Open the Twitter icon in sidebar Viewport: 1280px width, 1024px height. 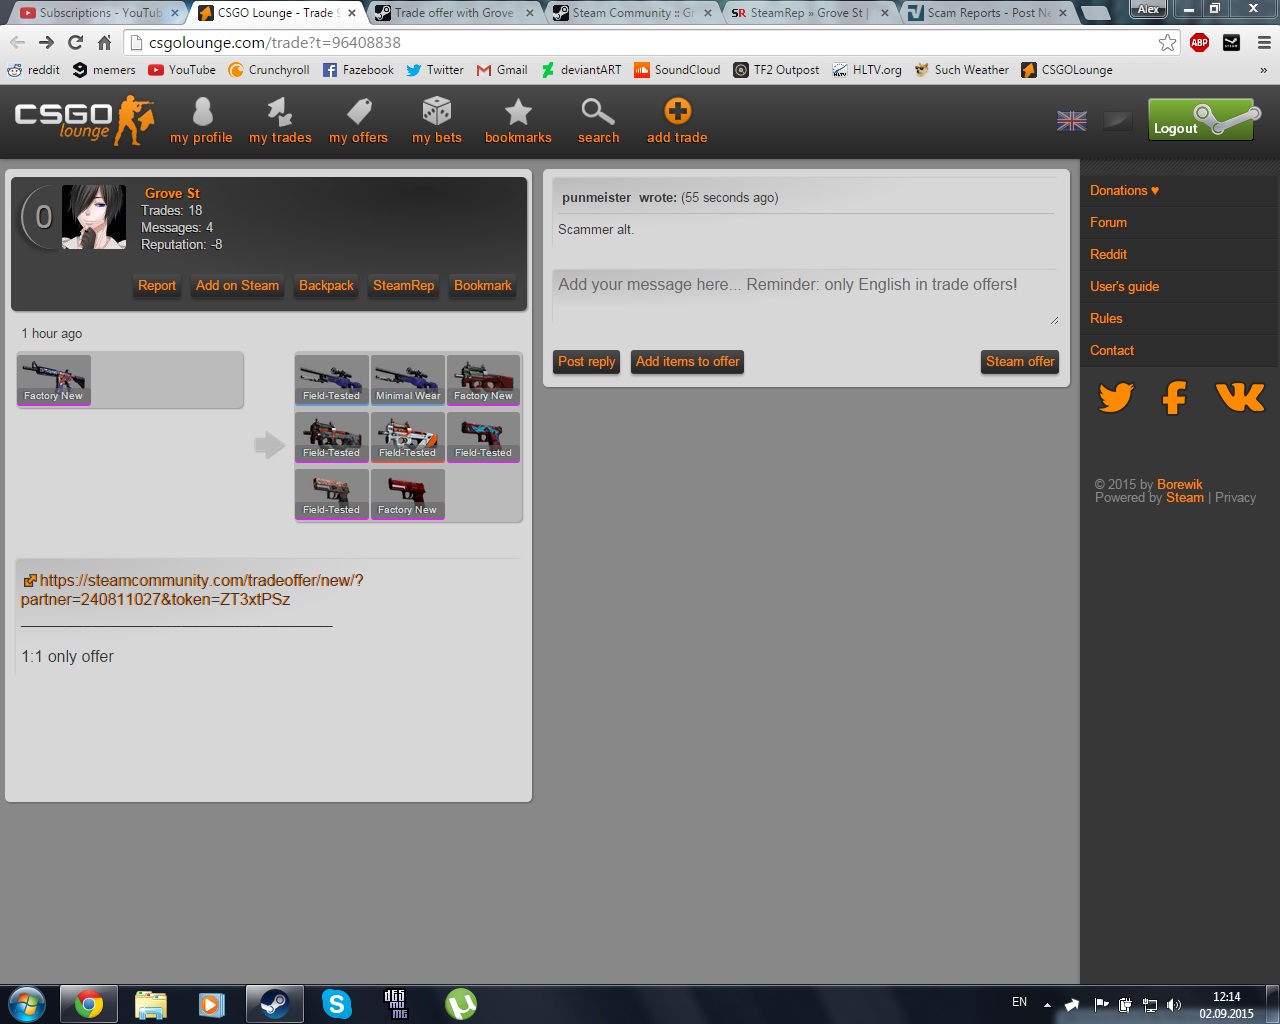pos(1116,398)
